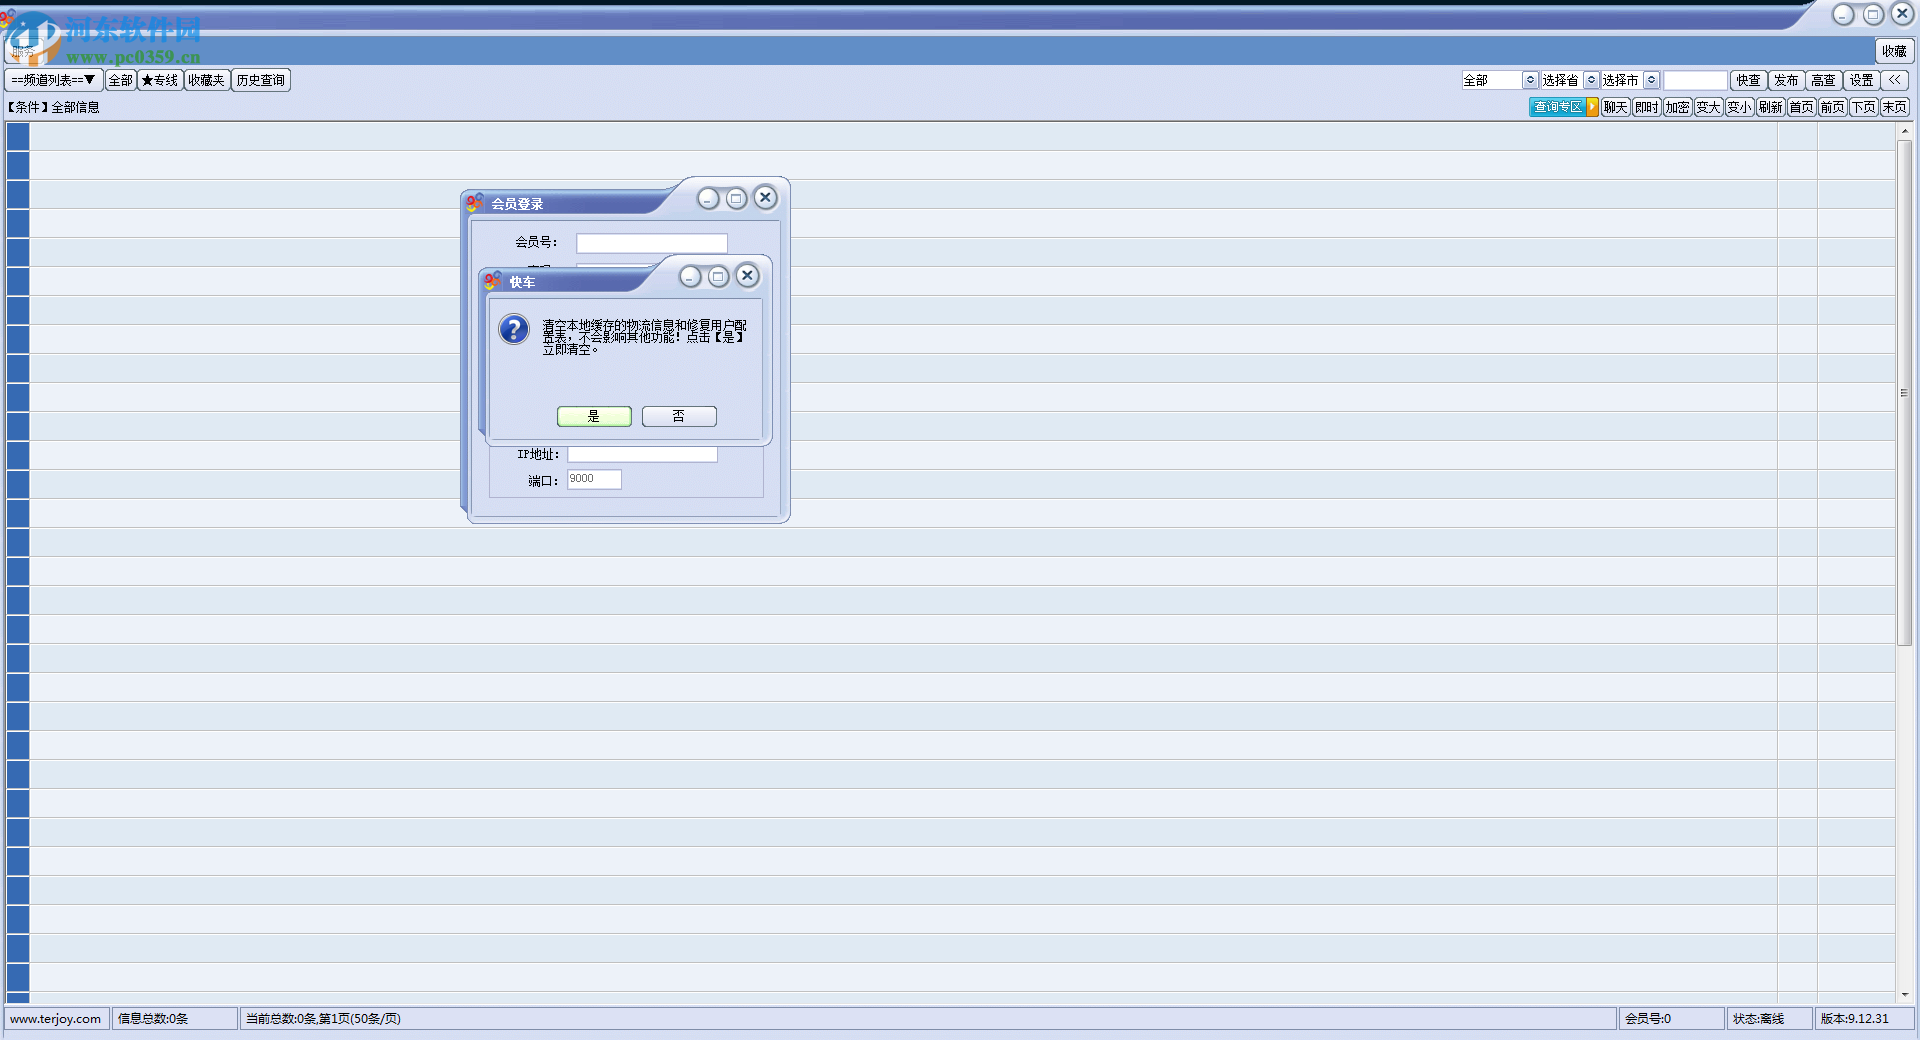Go to 下页 next page
This screenshot has height=1040, width=1920.
(x=1864, y=107)
